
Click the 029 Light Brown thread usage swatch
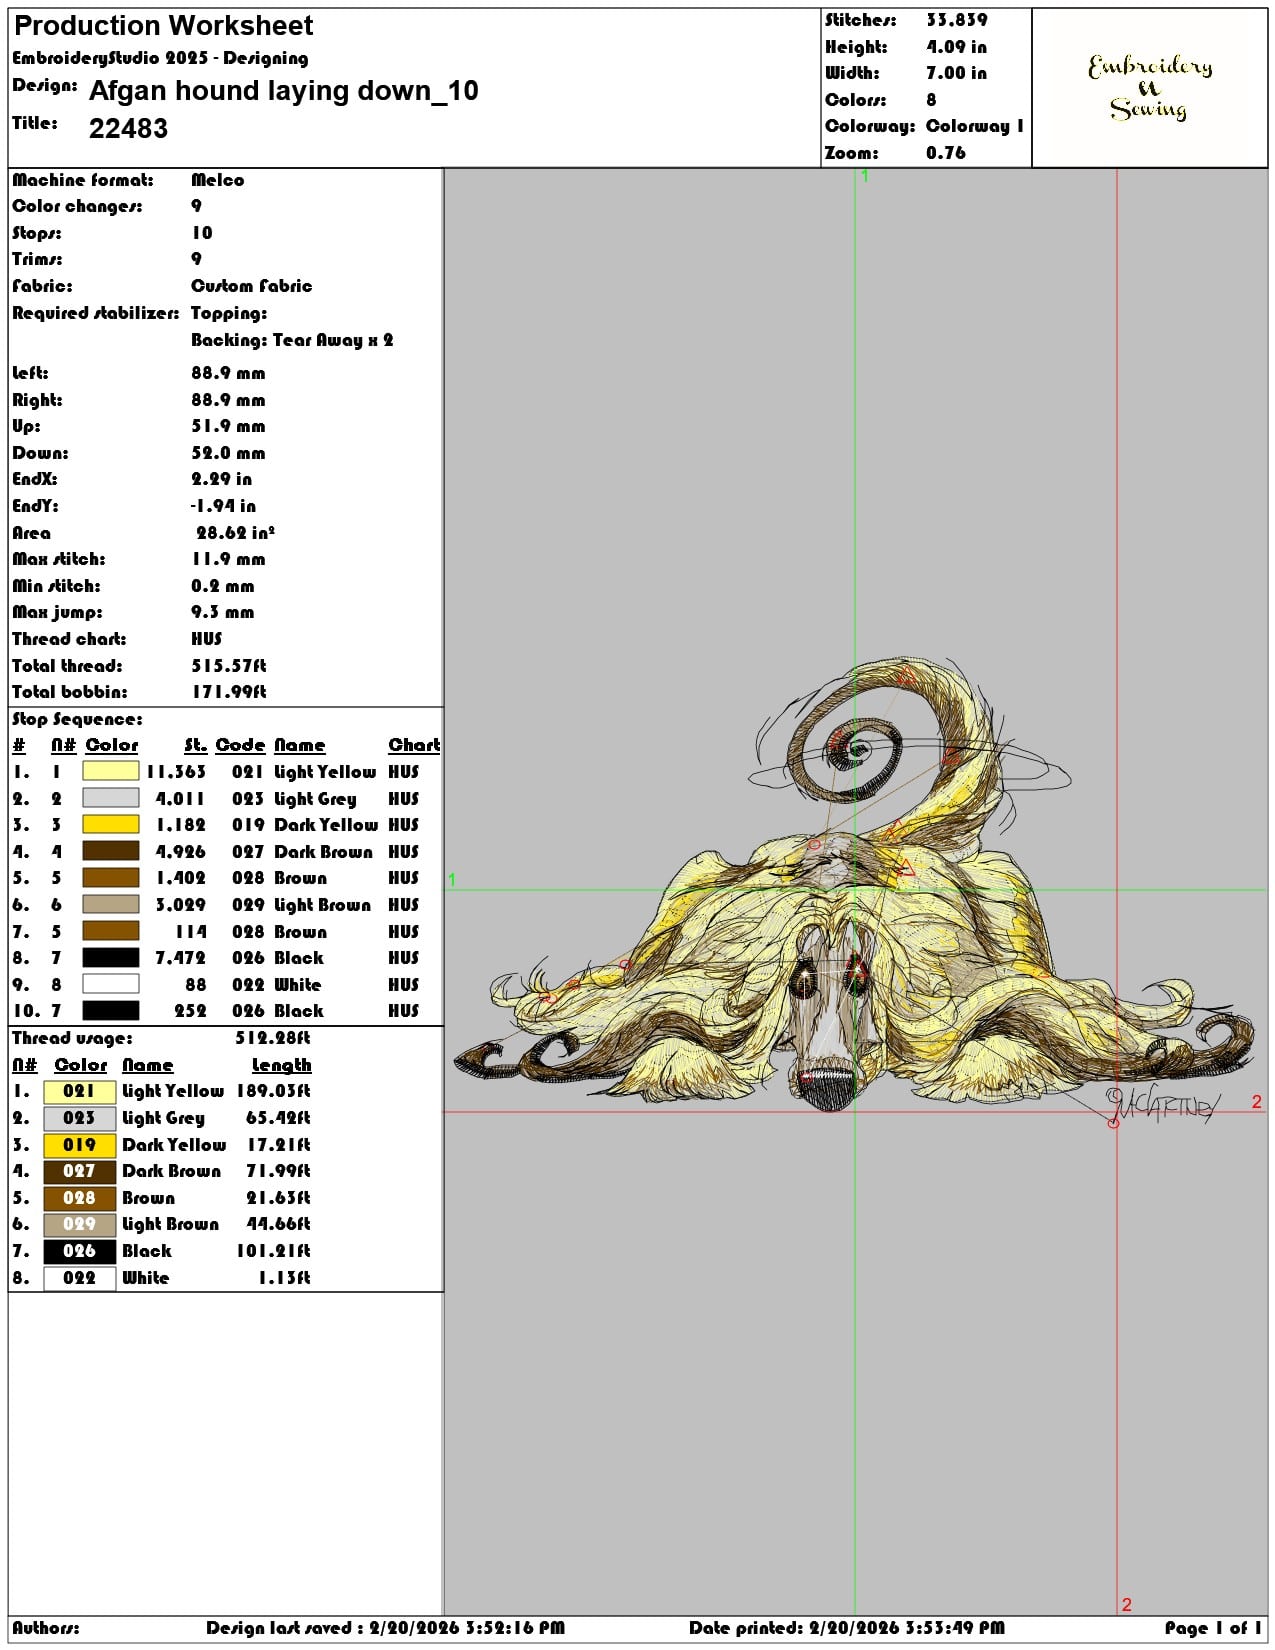click(80, 1224)
